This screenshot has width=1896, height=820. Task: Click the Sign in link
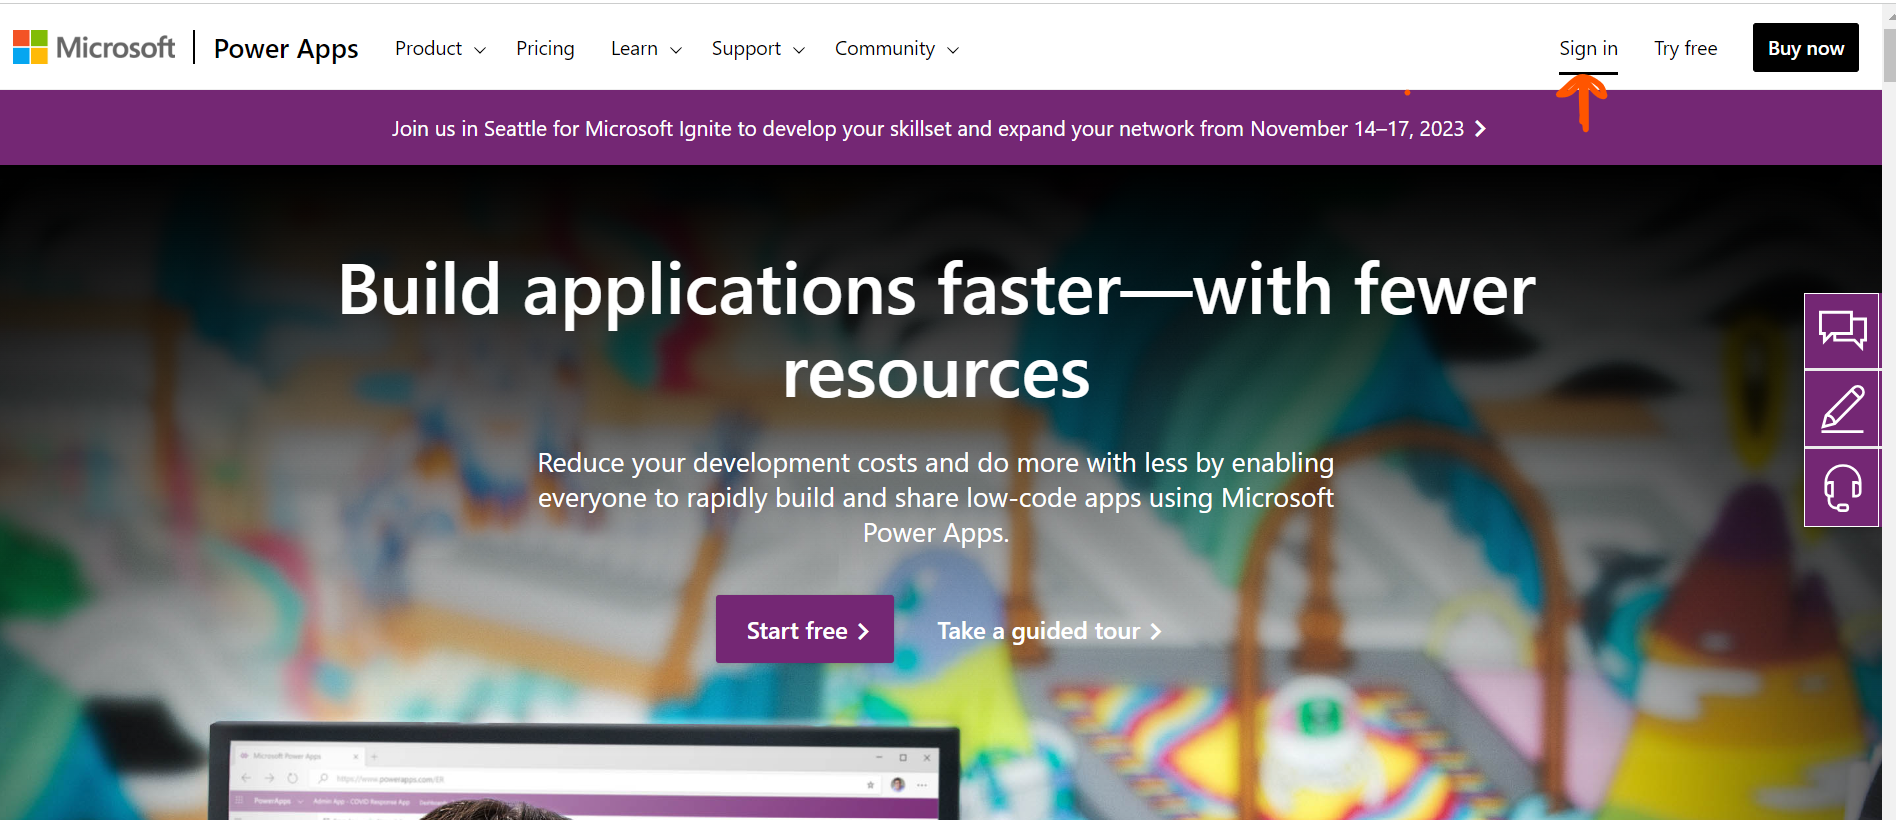click(1588, 48)
